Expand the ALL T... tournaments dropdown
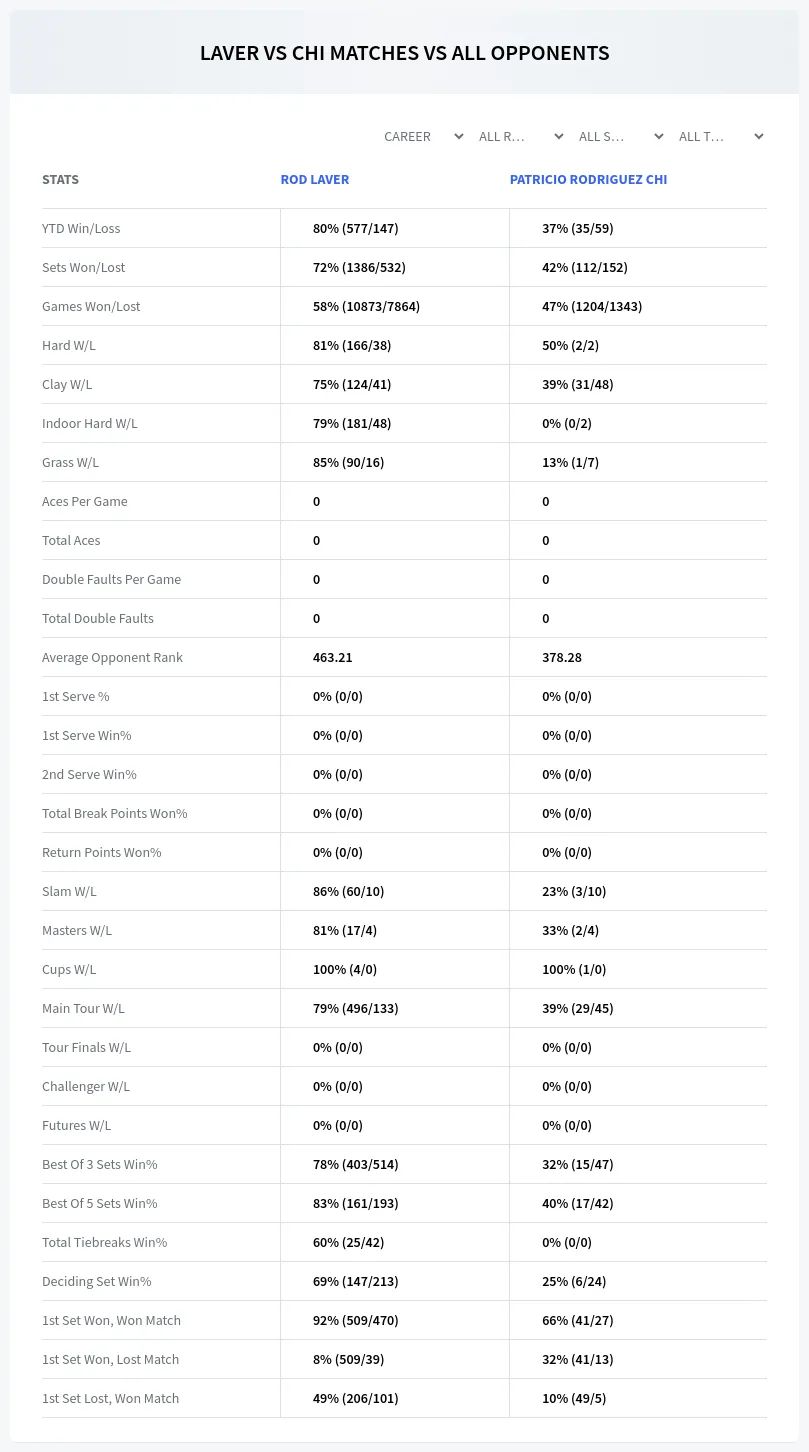The width and height of the screenshot is (809, 1452). [721, 136]
